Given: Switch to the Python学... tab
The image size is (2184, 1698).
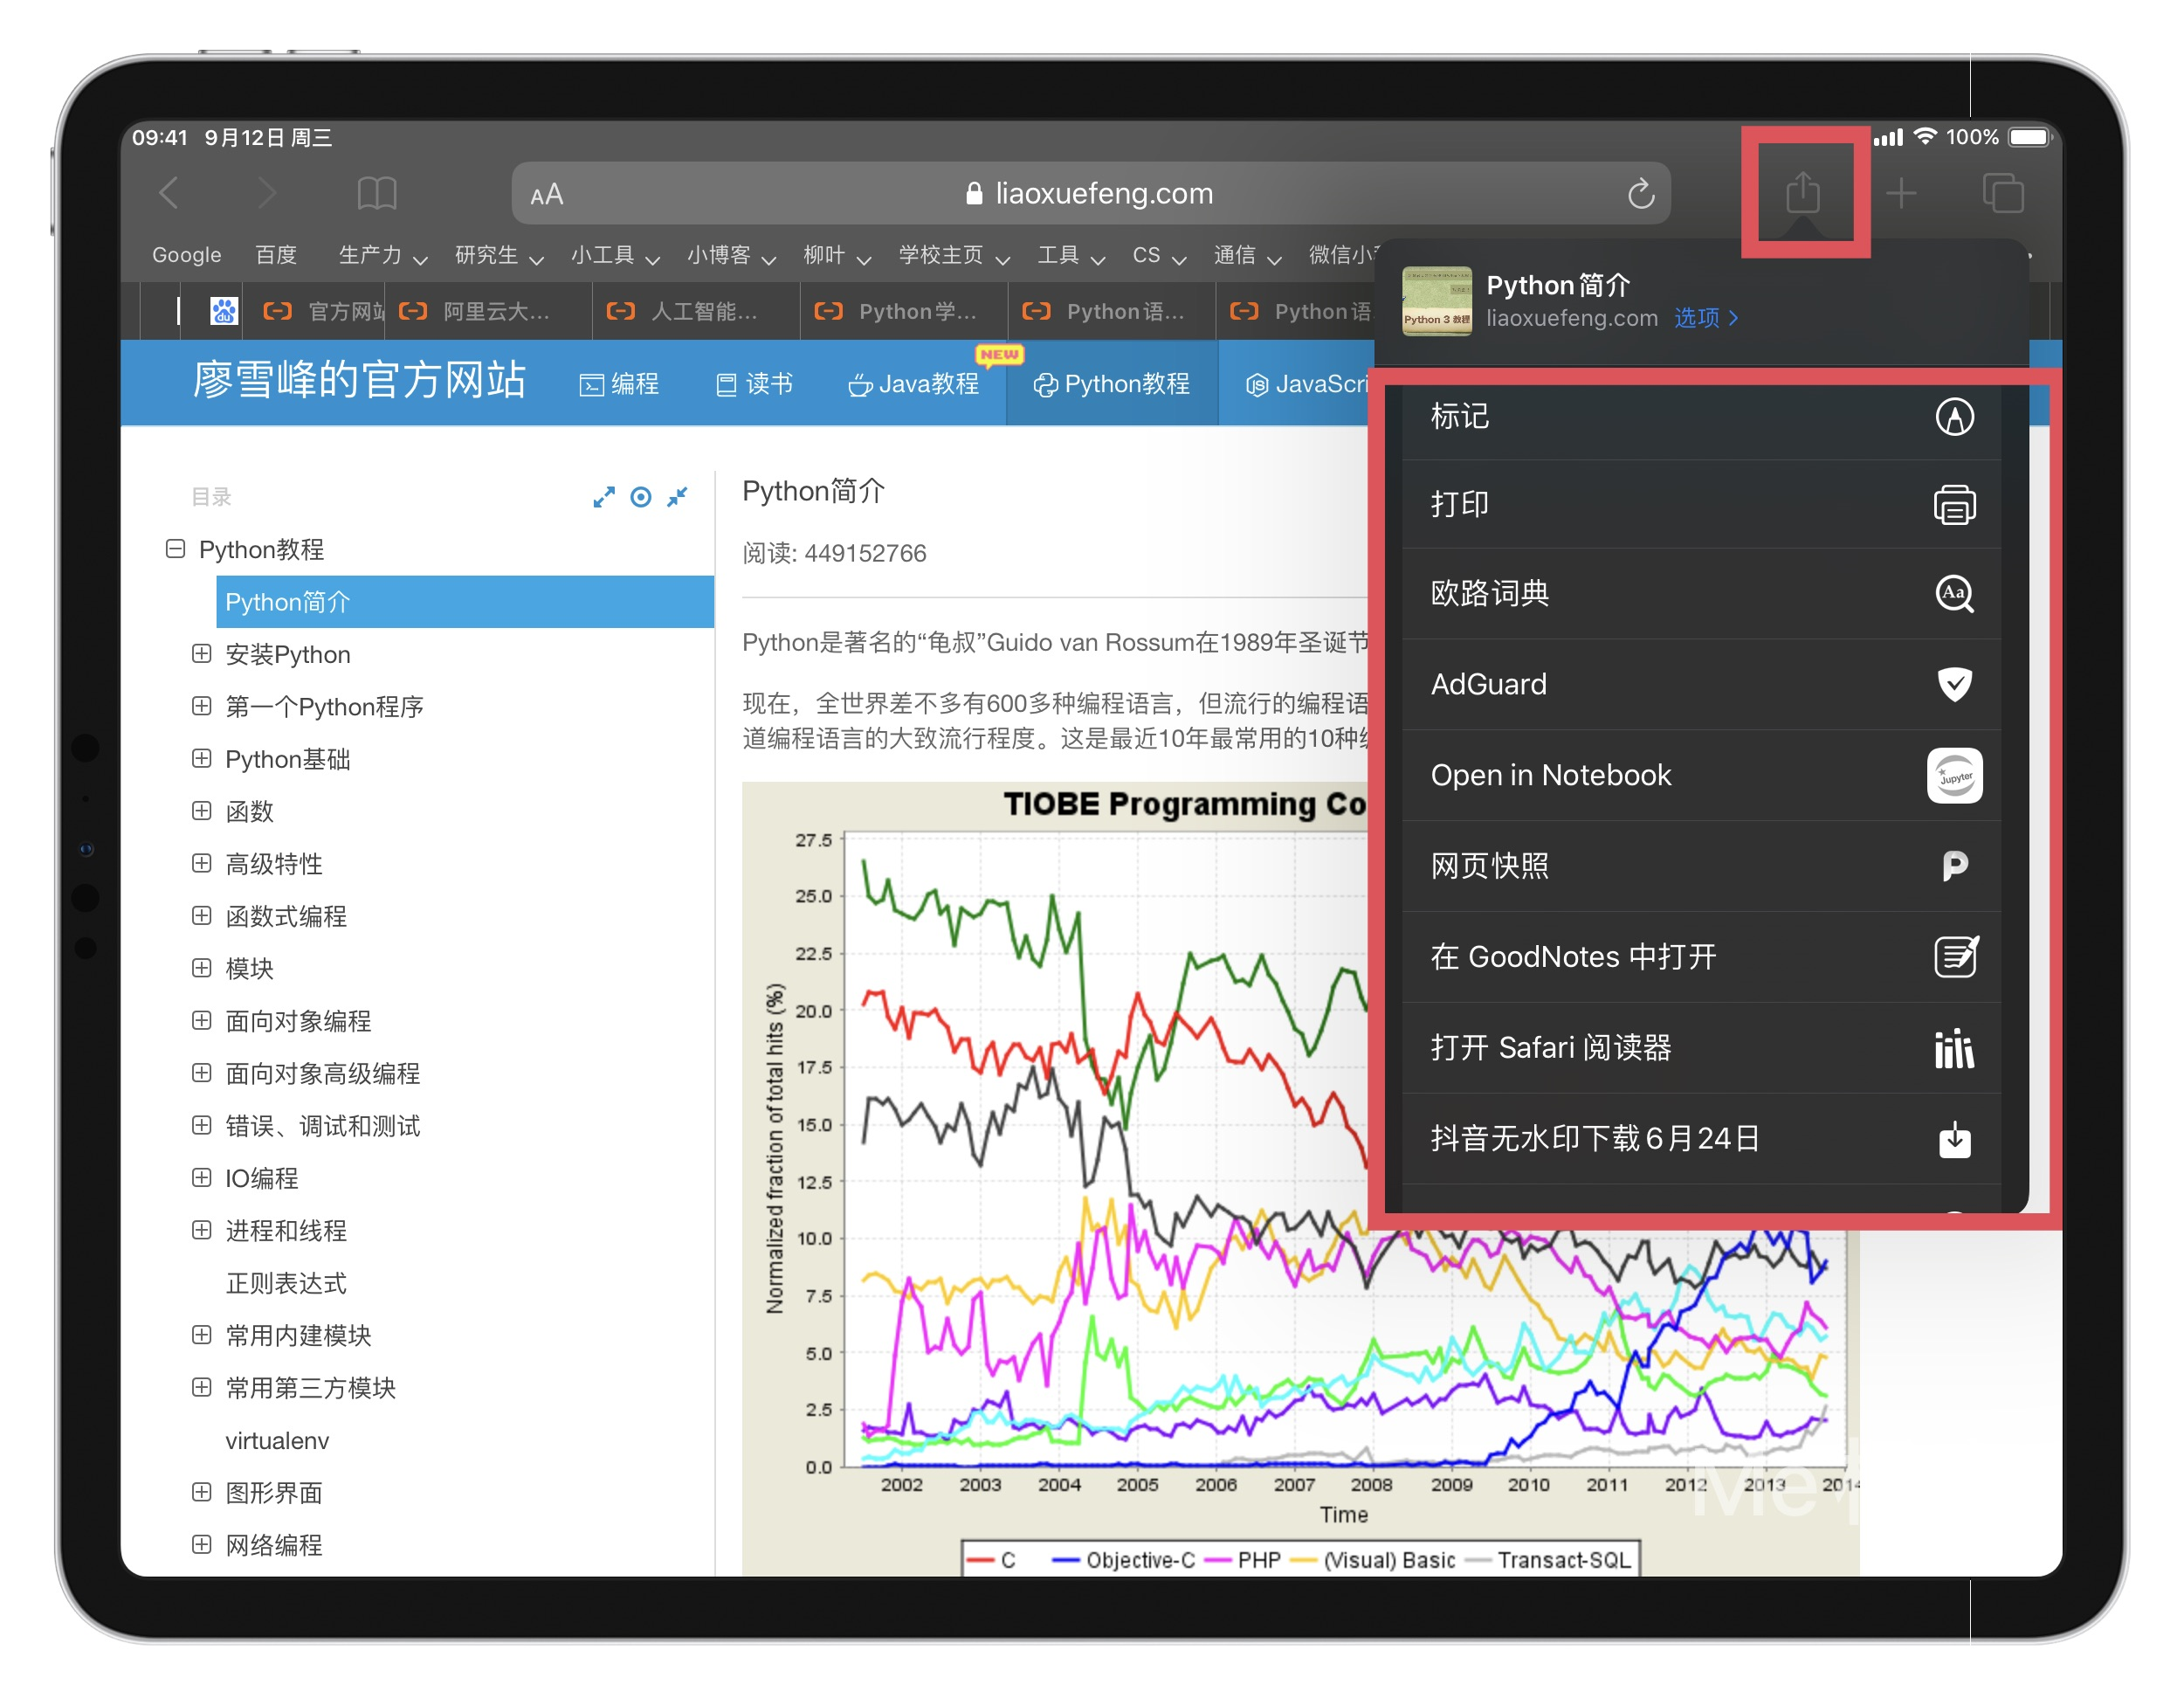Looking at the screenshot, I should coord(904,311).
